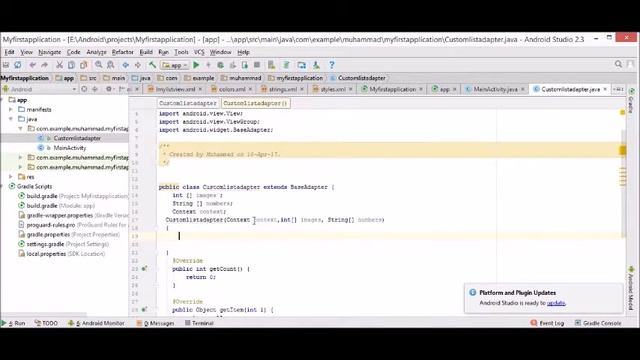Click the Undo arrow icon

(x=33, y=65)
